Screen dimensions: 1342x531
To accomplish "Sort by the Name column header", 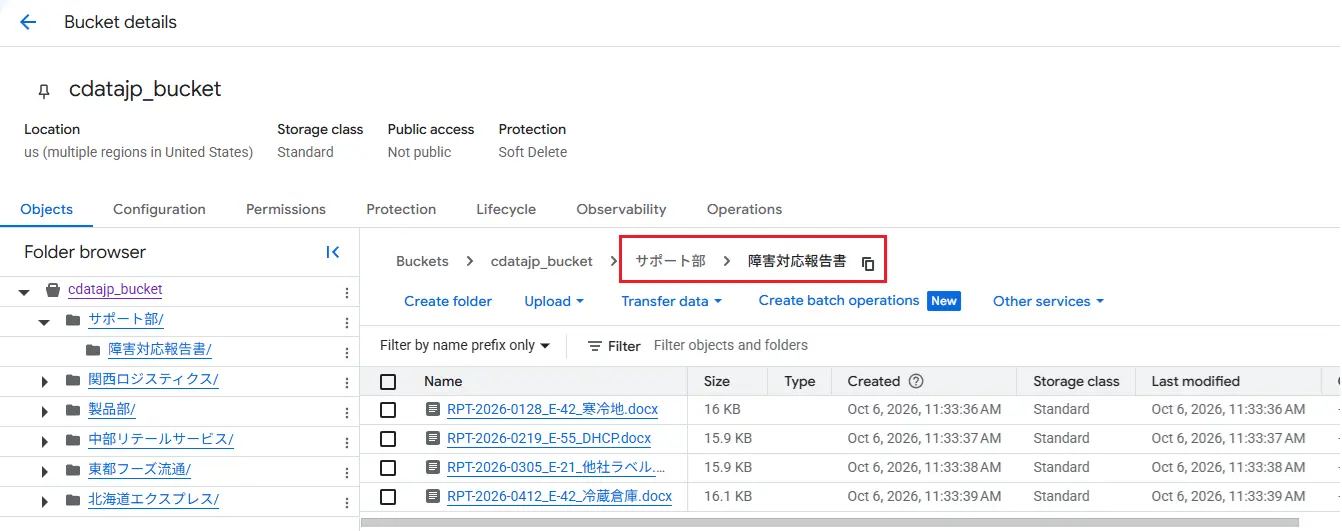I will (443, 381).
